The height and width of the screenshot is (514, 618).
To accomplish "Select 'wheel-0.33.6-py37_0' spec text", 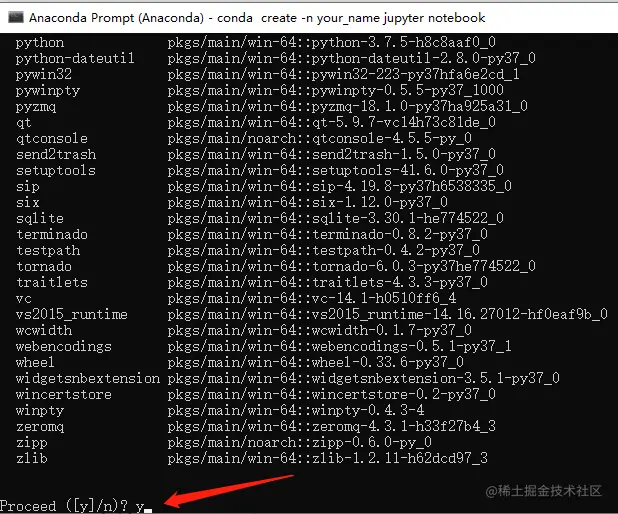I will coord(388,362).
